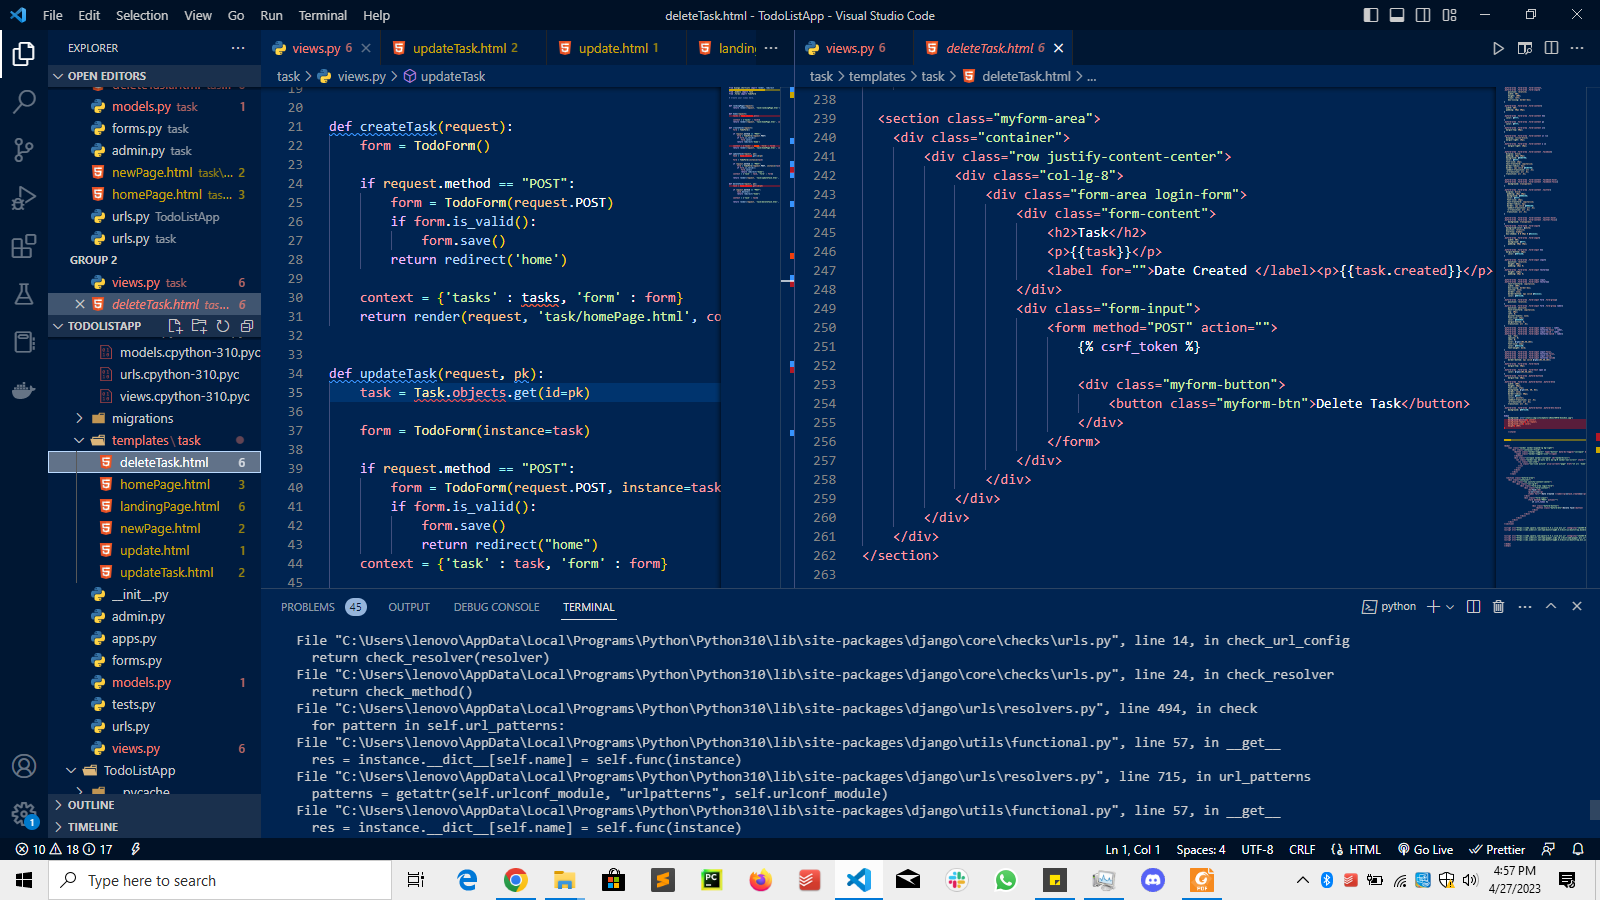Kill the terminal with the trash icon
1600x900 pixels.
coord(1498,606)
